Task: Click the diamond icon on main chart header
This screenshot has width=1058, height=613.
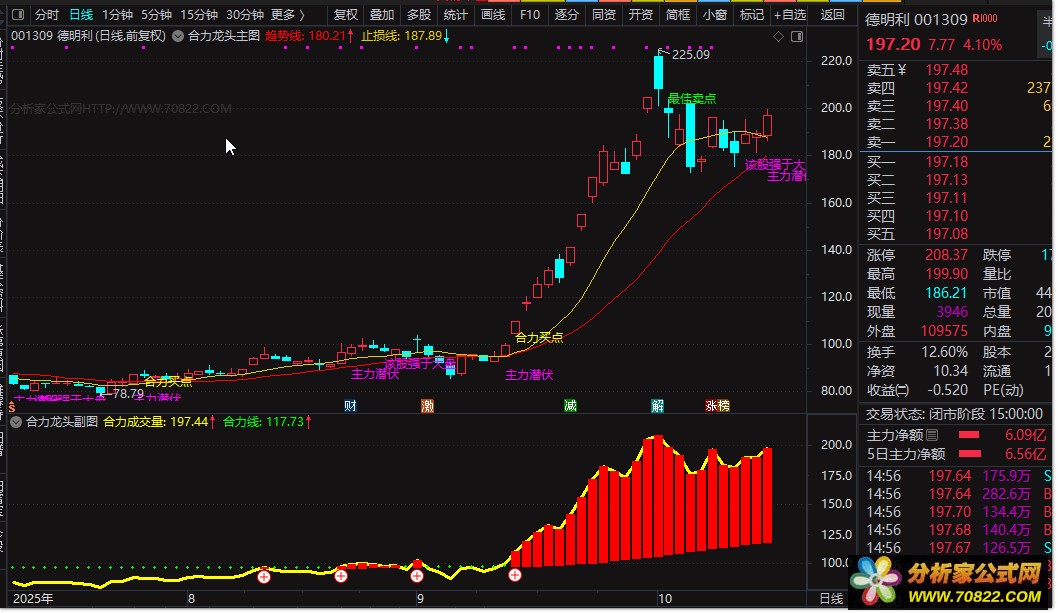Action: click(x=778, y=36)
